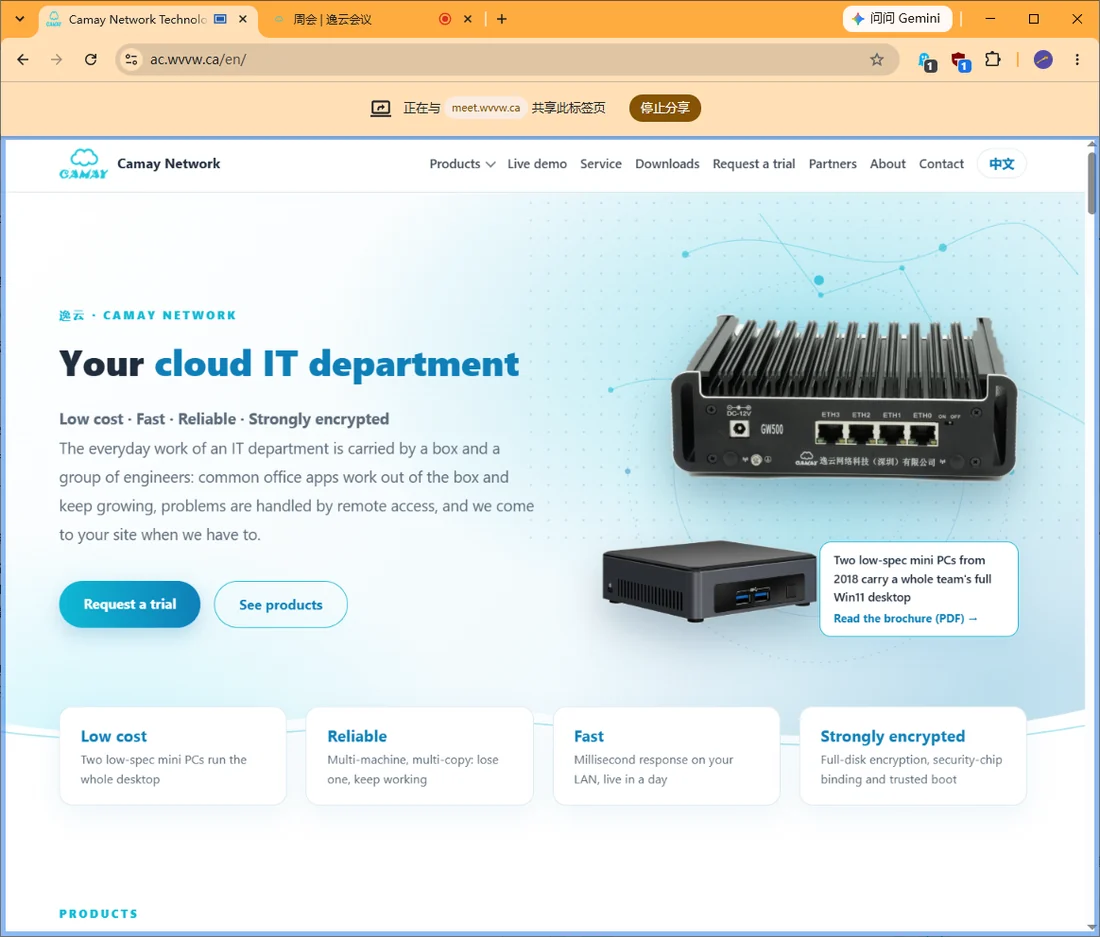Click the Fast feature card
Viewport: 1100px width, 937px height.
point(666,756)
